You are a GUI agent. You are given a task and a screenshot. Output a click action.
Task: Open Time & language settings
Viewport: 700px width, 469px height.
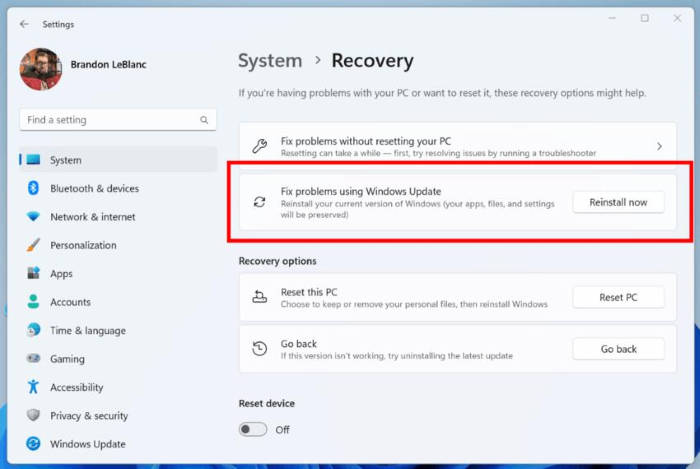[88, 331]
